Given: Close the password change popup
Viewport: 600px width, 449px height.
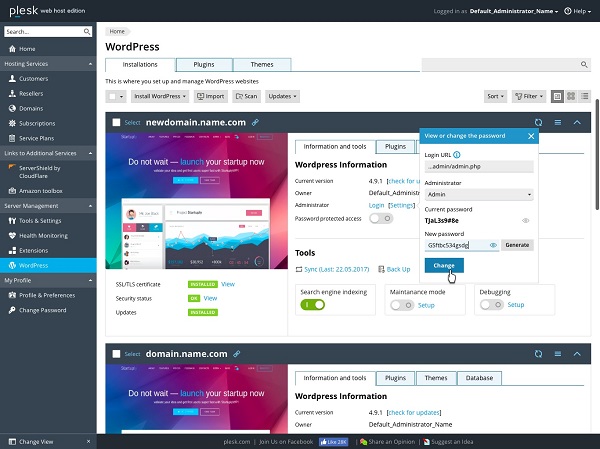Looking at the screenshot, I should coord(532,134).
